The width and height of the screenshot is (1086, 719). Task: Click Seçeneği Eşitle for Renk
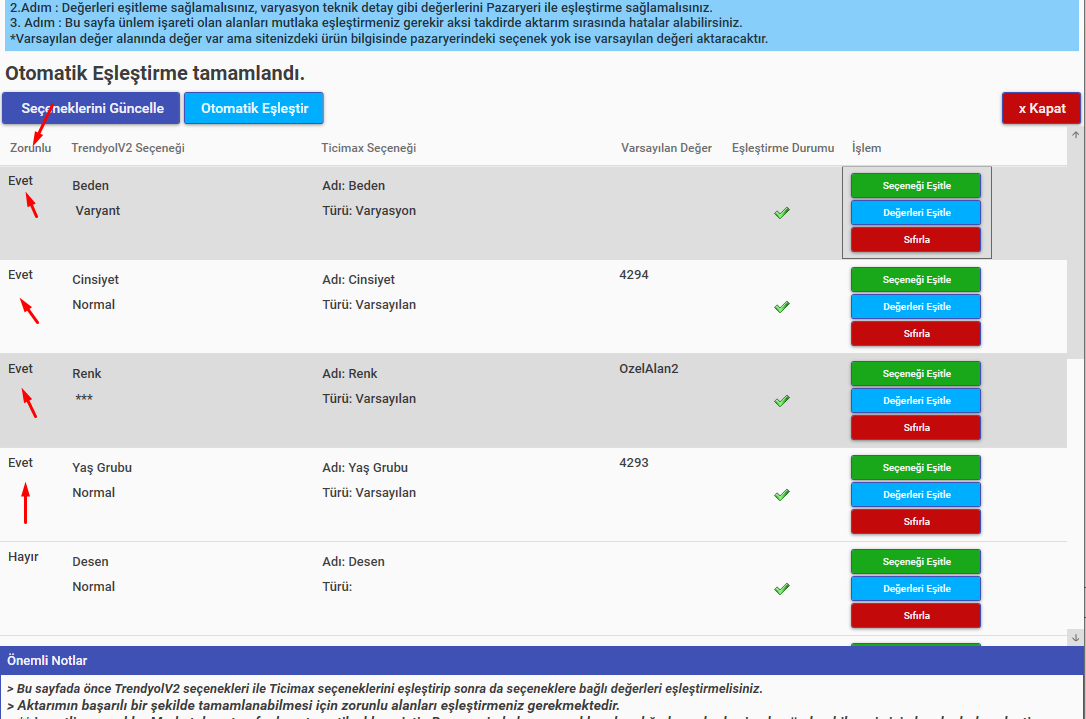point(916,374)
